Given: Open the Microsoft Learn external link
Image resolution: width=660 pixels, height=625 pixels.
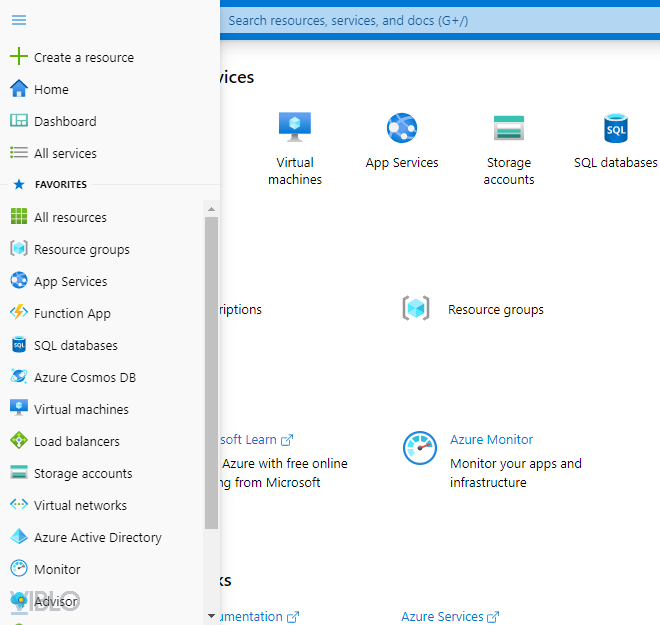Looking at the screenshot, I should pos(256,439).
